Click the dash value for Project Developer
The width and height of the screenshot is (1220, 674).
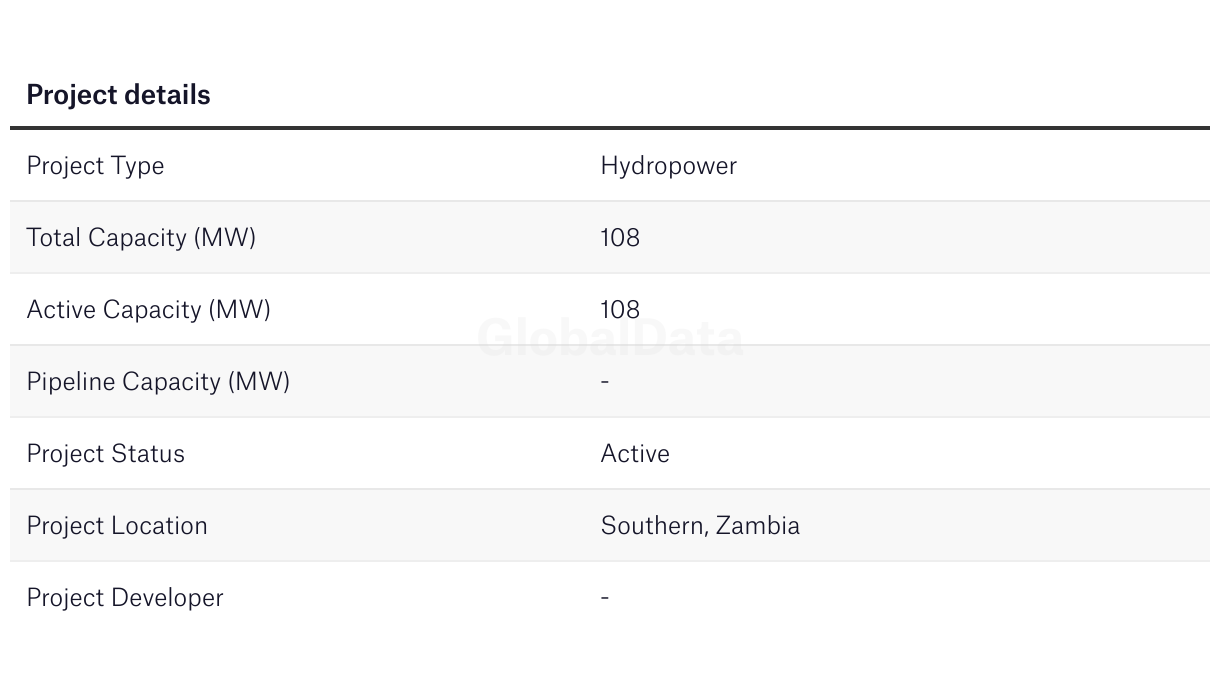[x=605, y=597]
